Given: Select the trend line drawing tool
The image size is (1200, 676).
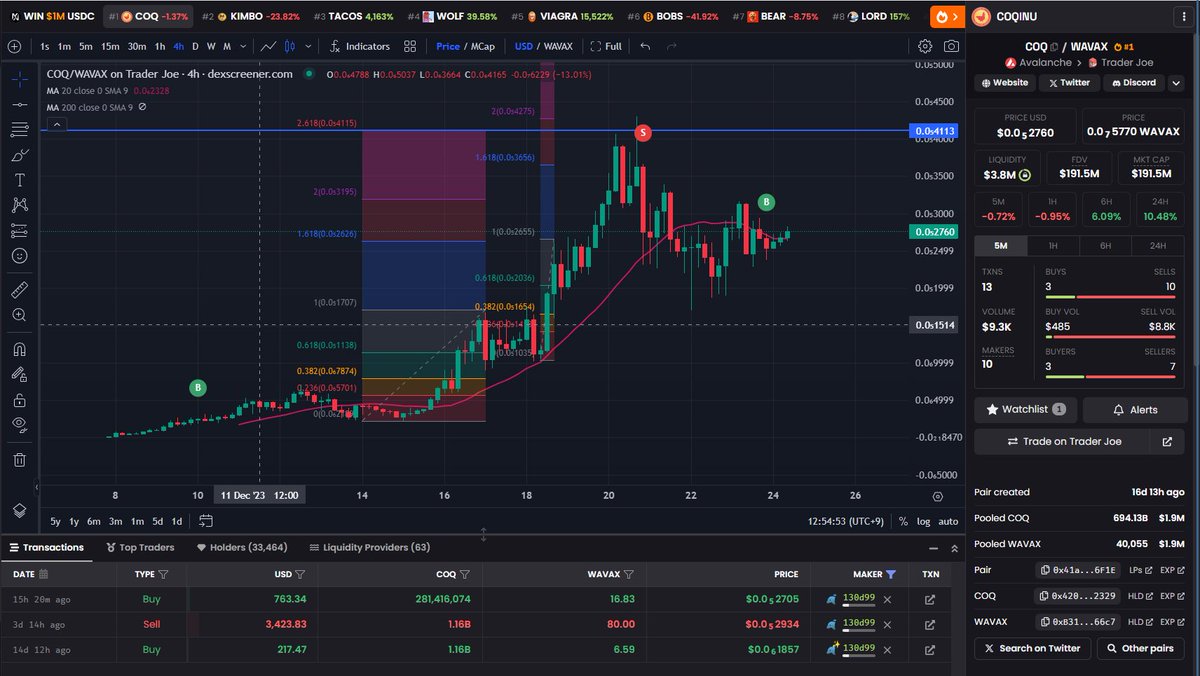Looking at the screenshot, I should [19, 104].
